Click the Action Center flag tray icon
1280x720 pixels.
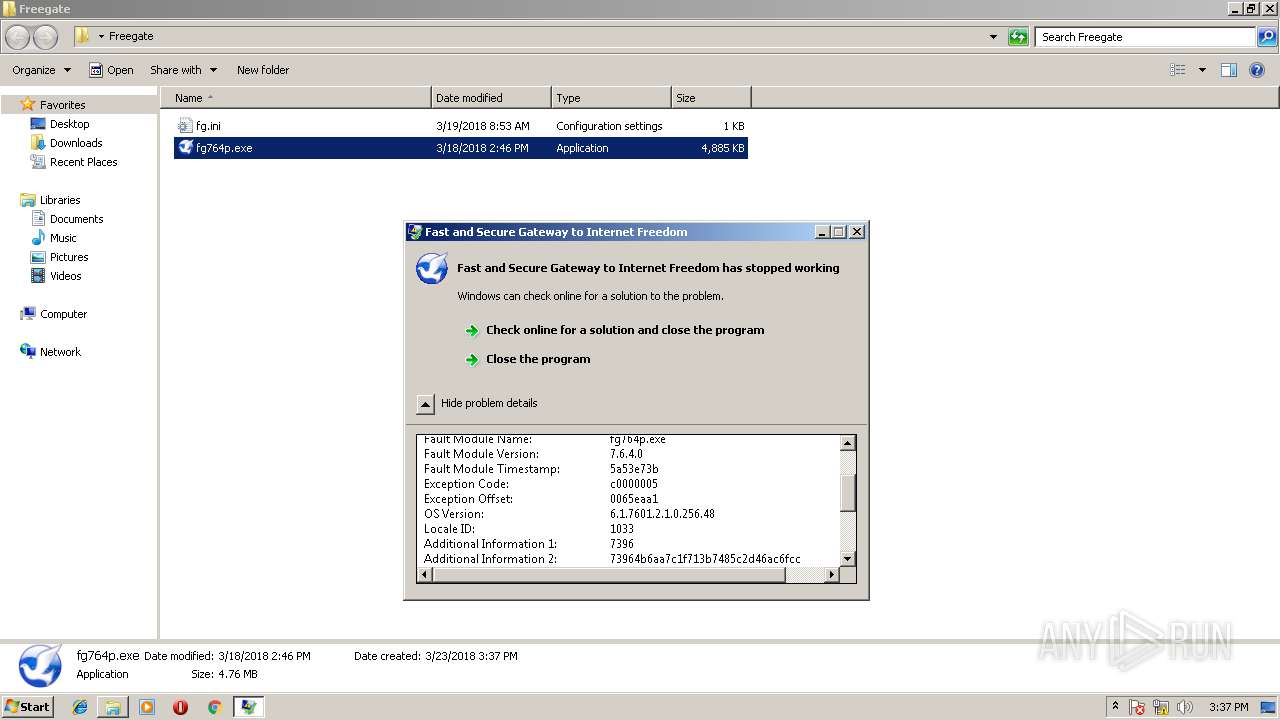[1138, 707]
